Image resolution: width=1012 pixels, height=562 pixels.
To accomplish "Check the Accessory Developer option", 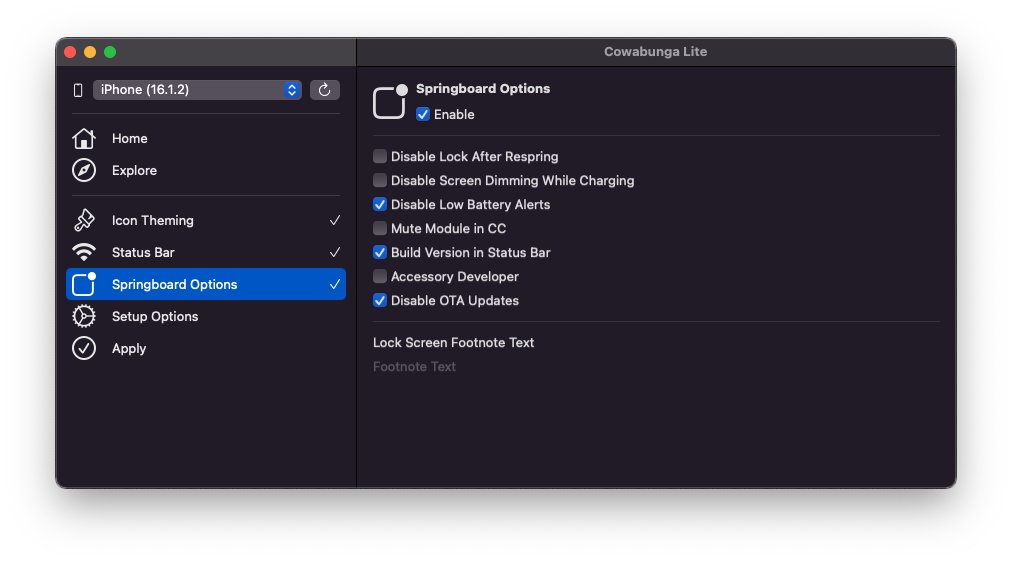I will click(380, 276).
